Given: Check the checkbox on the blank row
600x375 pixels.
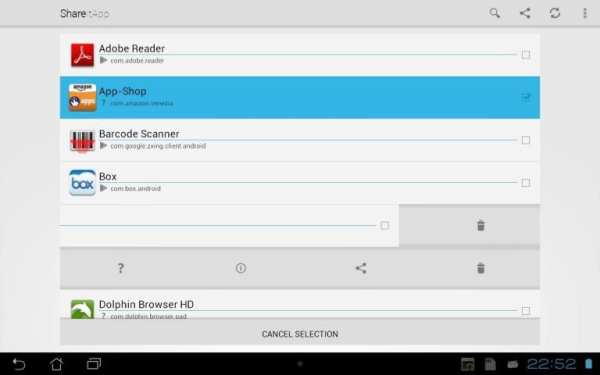Looking at the screenshot, I should (x=385, y=225).
